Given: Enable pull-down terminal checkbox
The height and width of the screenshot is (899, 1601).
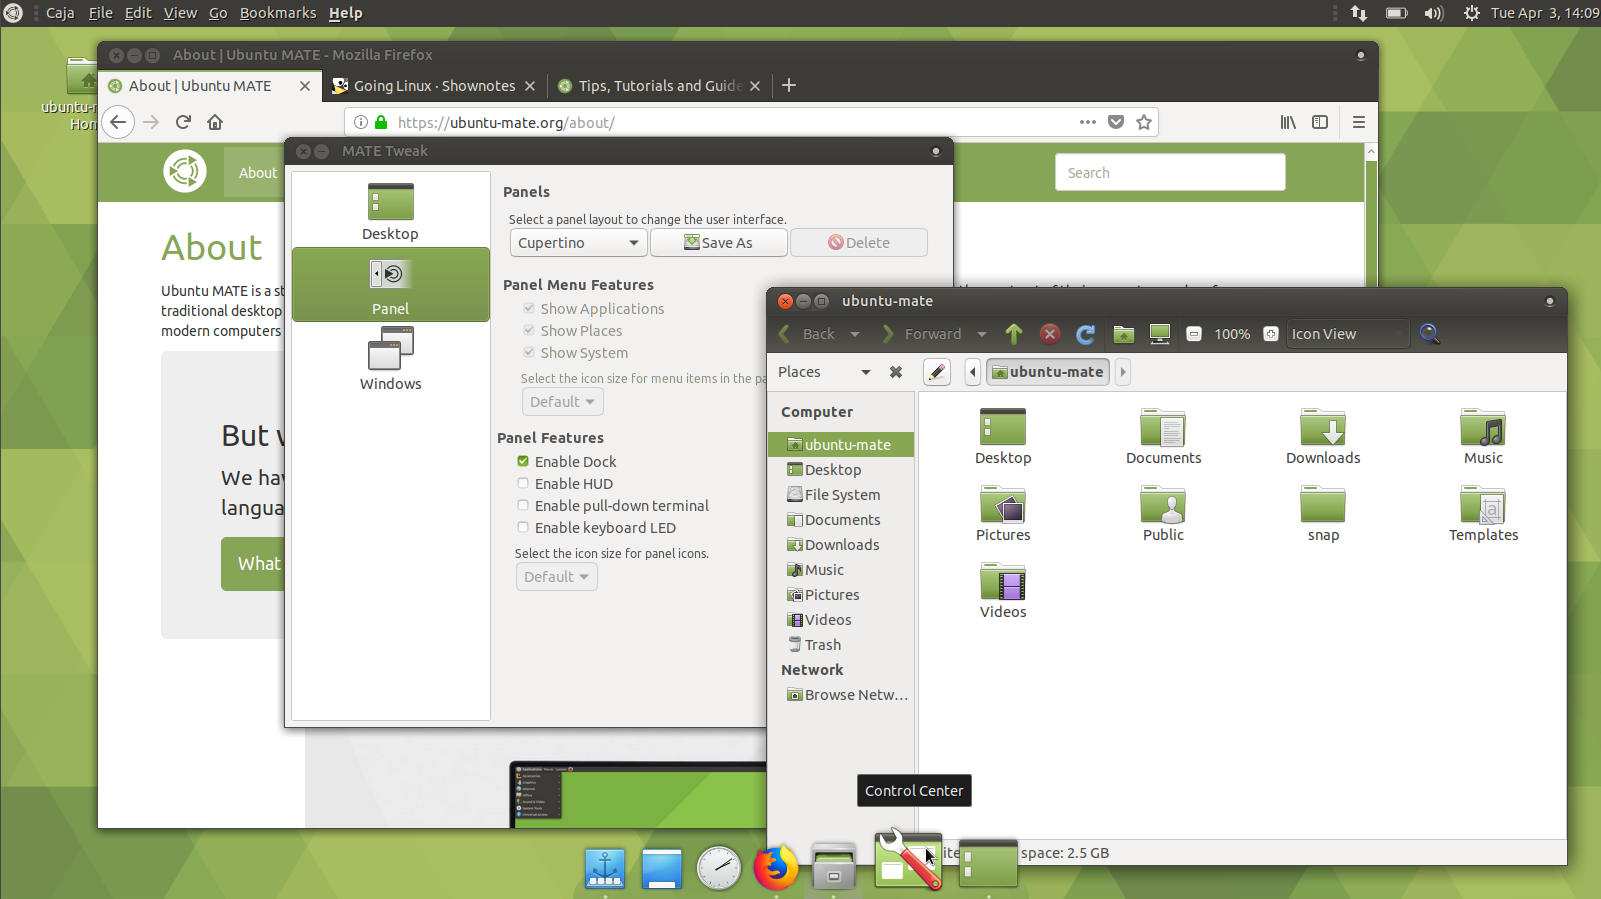Looking at the screenshot, I should tap(523, 505).
